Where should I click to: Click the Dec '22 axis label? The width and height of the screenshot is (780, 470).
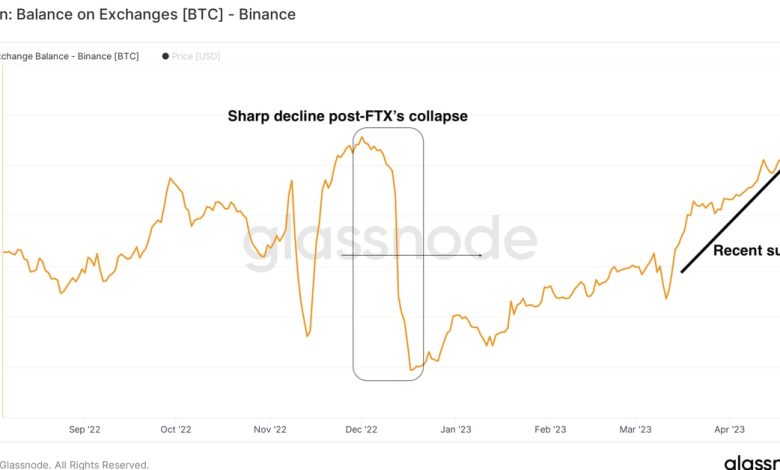tap(361, 429)
